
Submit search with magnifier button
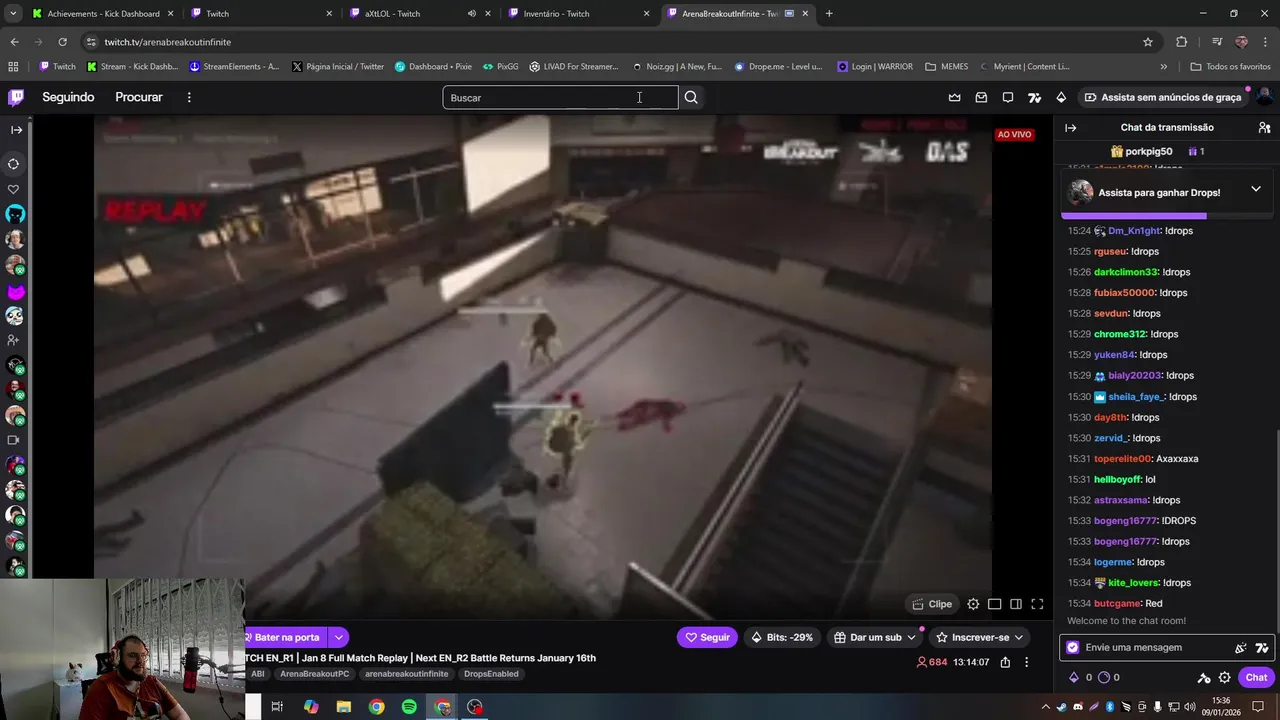click(x=691, y=97)
